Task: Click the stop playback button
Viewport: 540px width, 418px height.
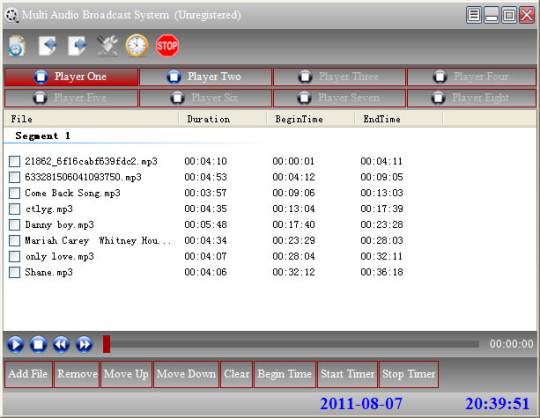Action: pyautogui.click(x=38, y=344)
